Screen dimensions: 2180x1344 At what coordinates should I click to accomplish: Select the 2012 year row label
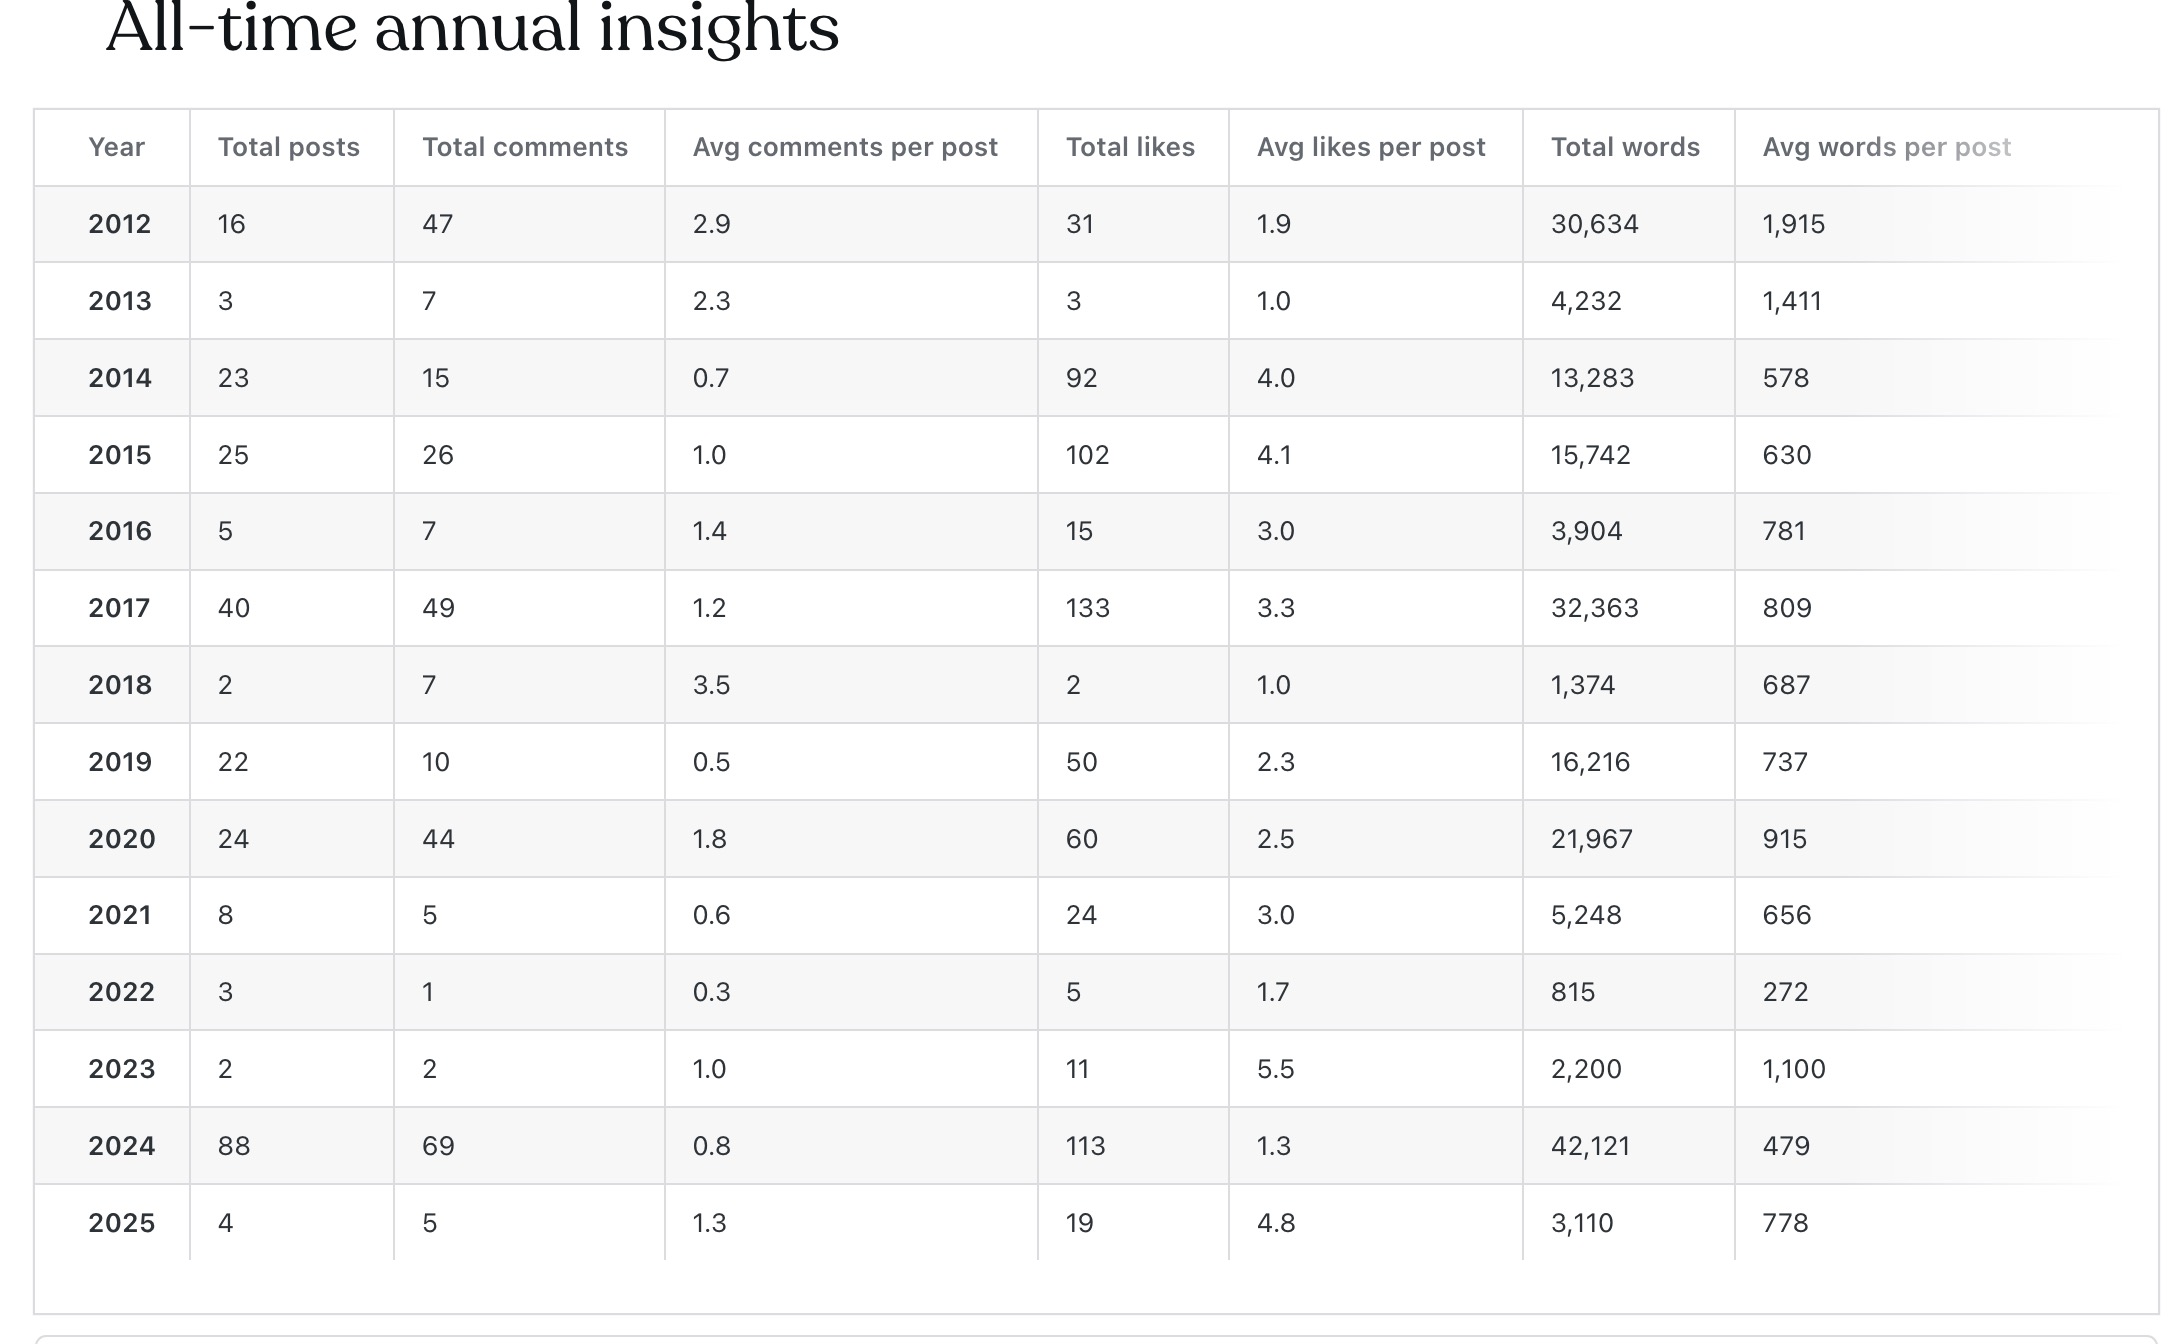[119, 224]
